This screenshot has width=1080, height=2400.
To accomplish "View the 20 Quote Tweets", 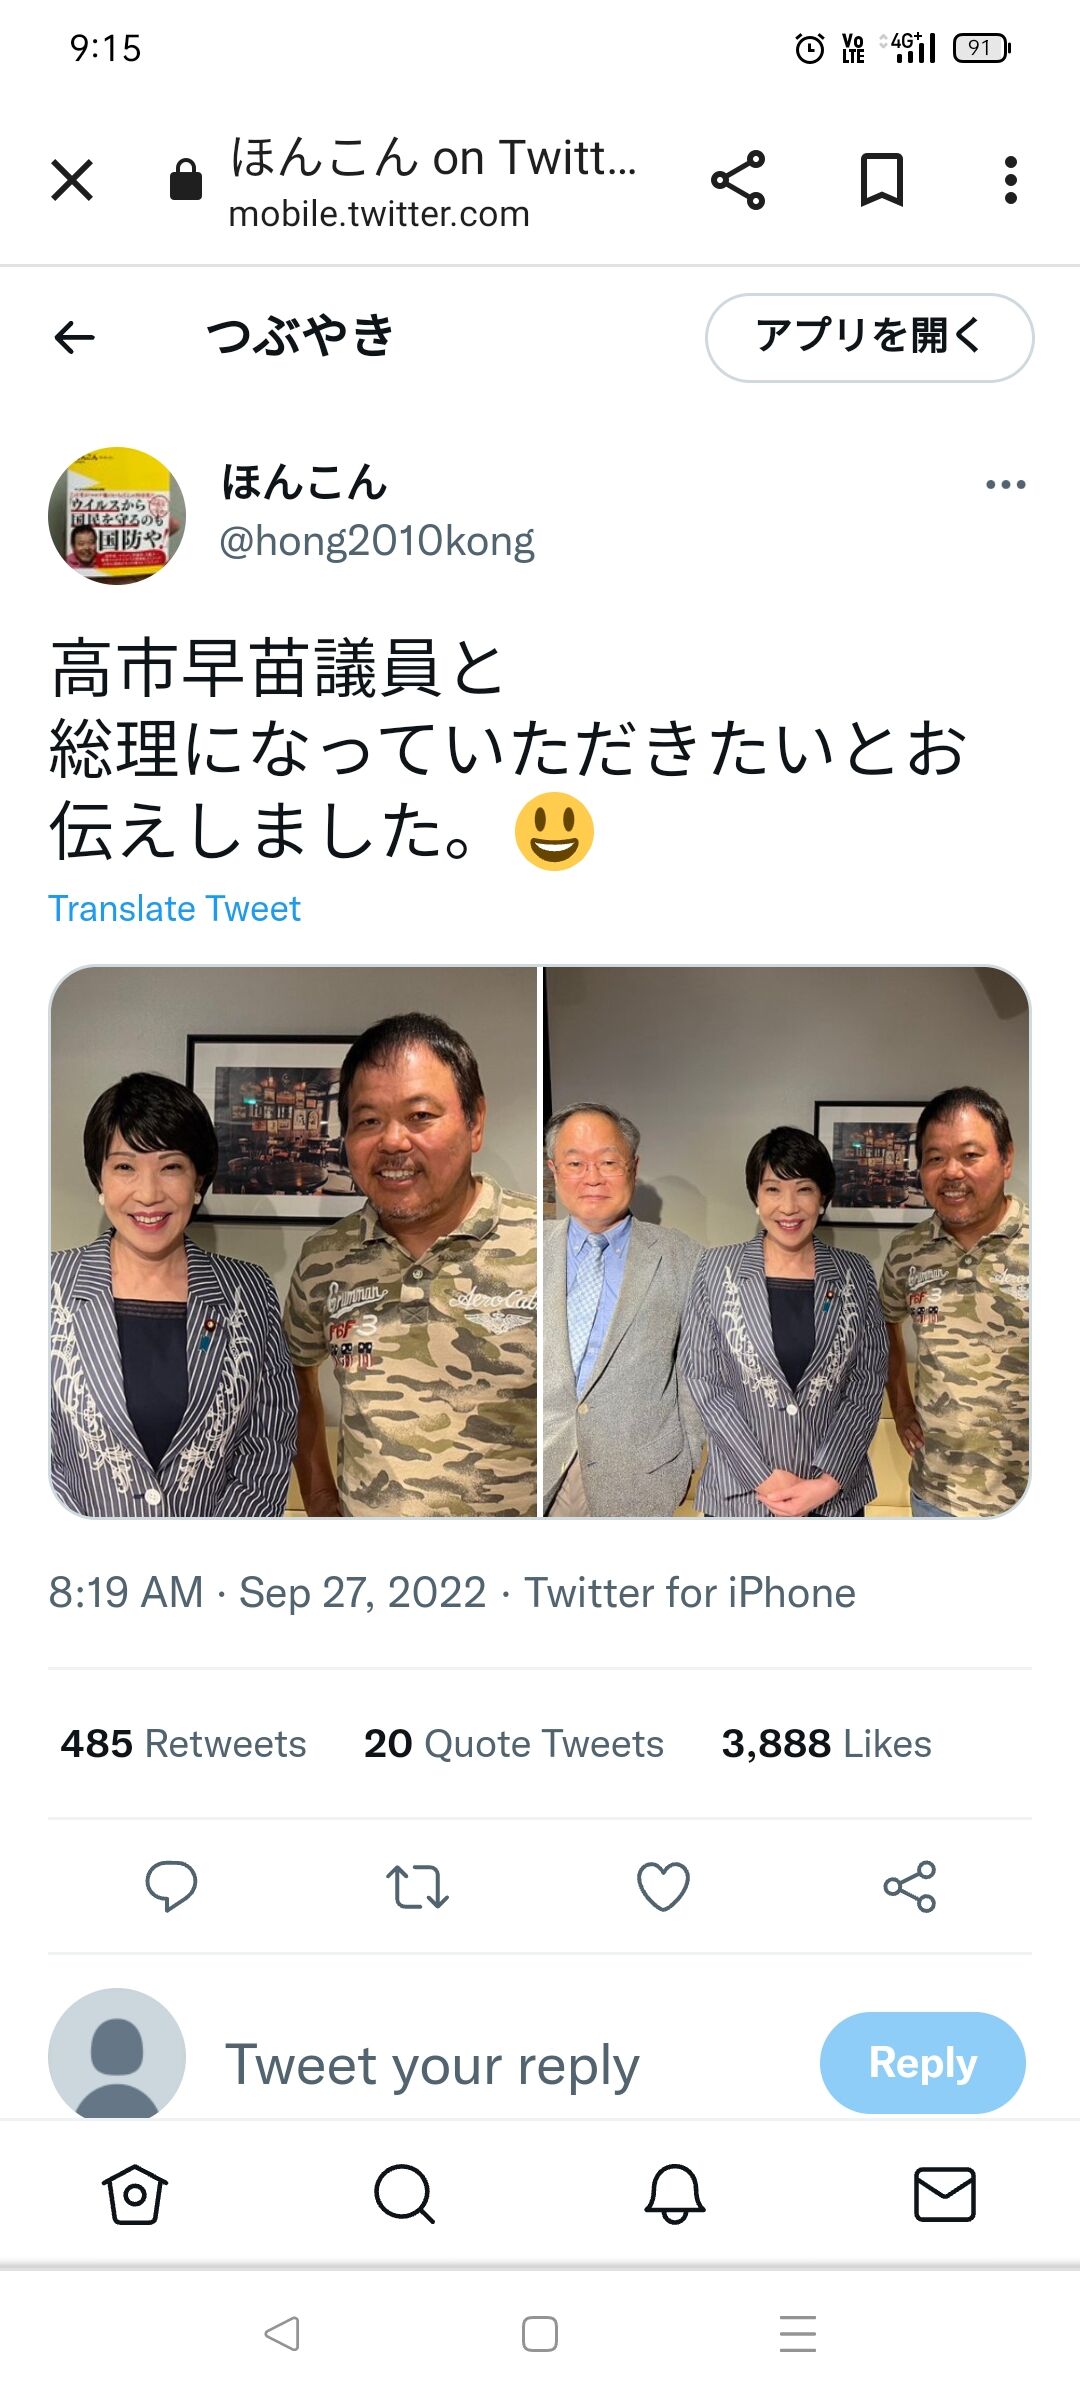I will [x=514, y=1743].
